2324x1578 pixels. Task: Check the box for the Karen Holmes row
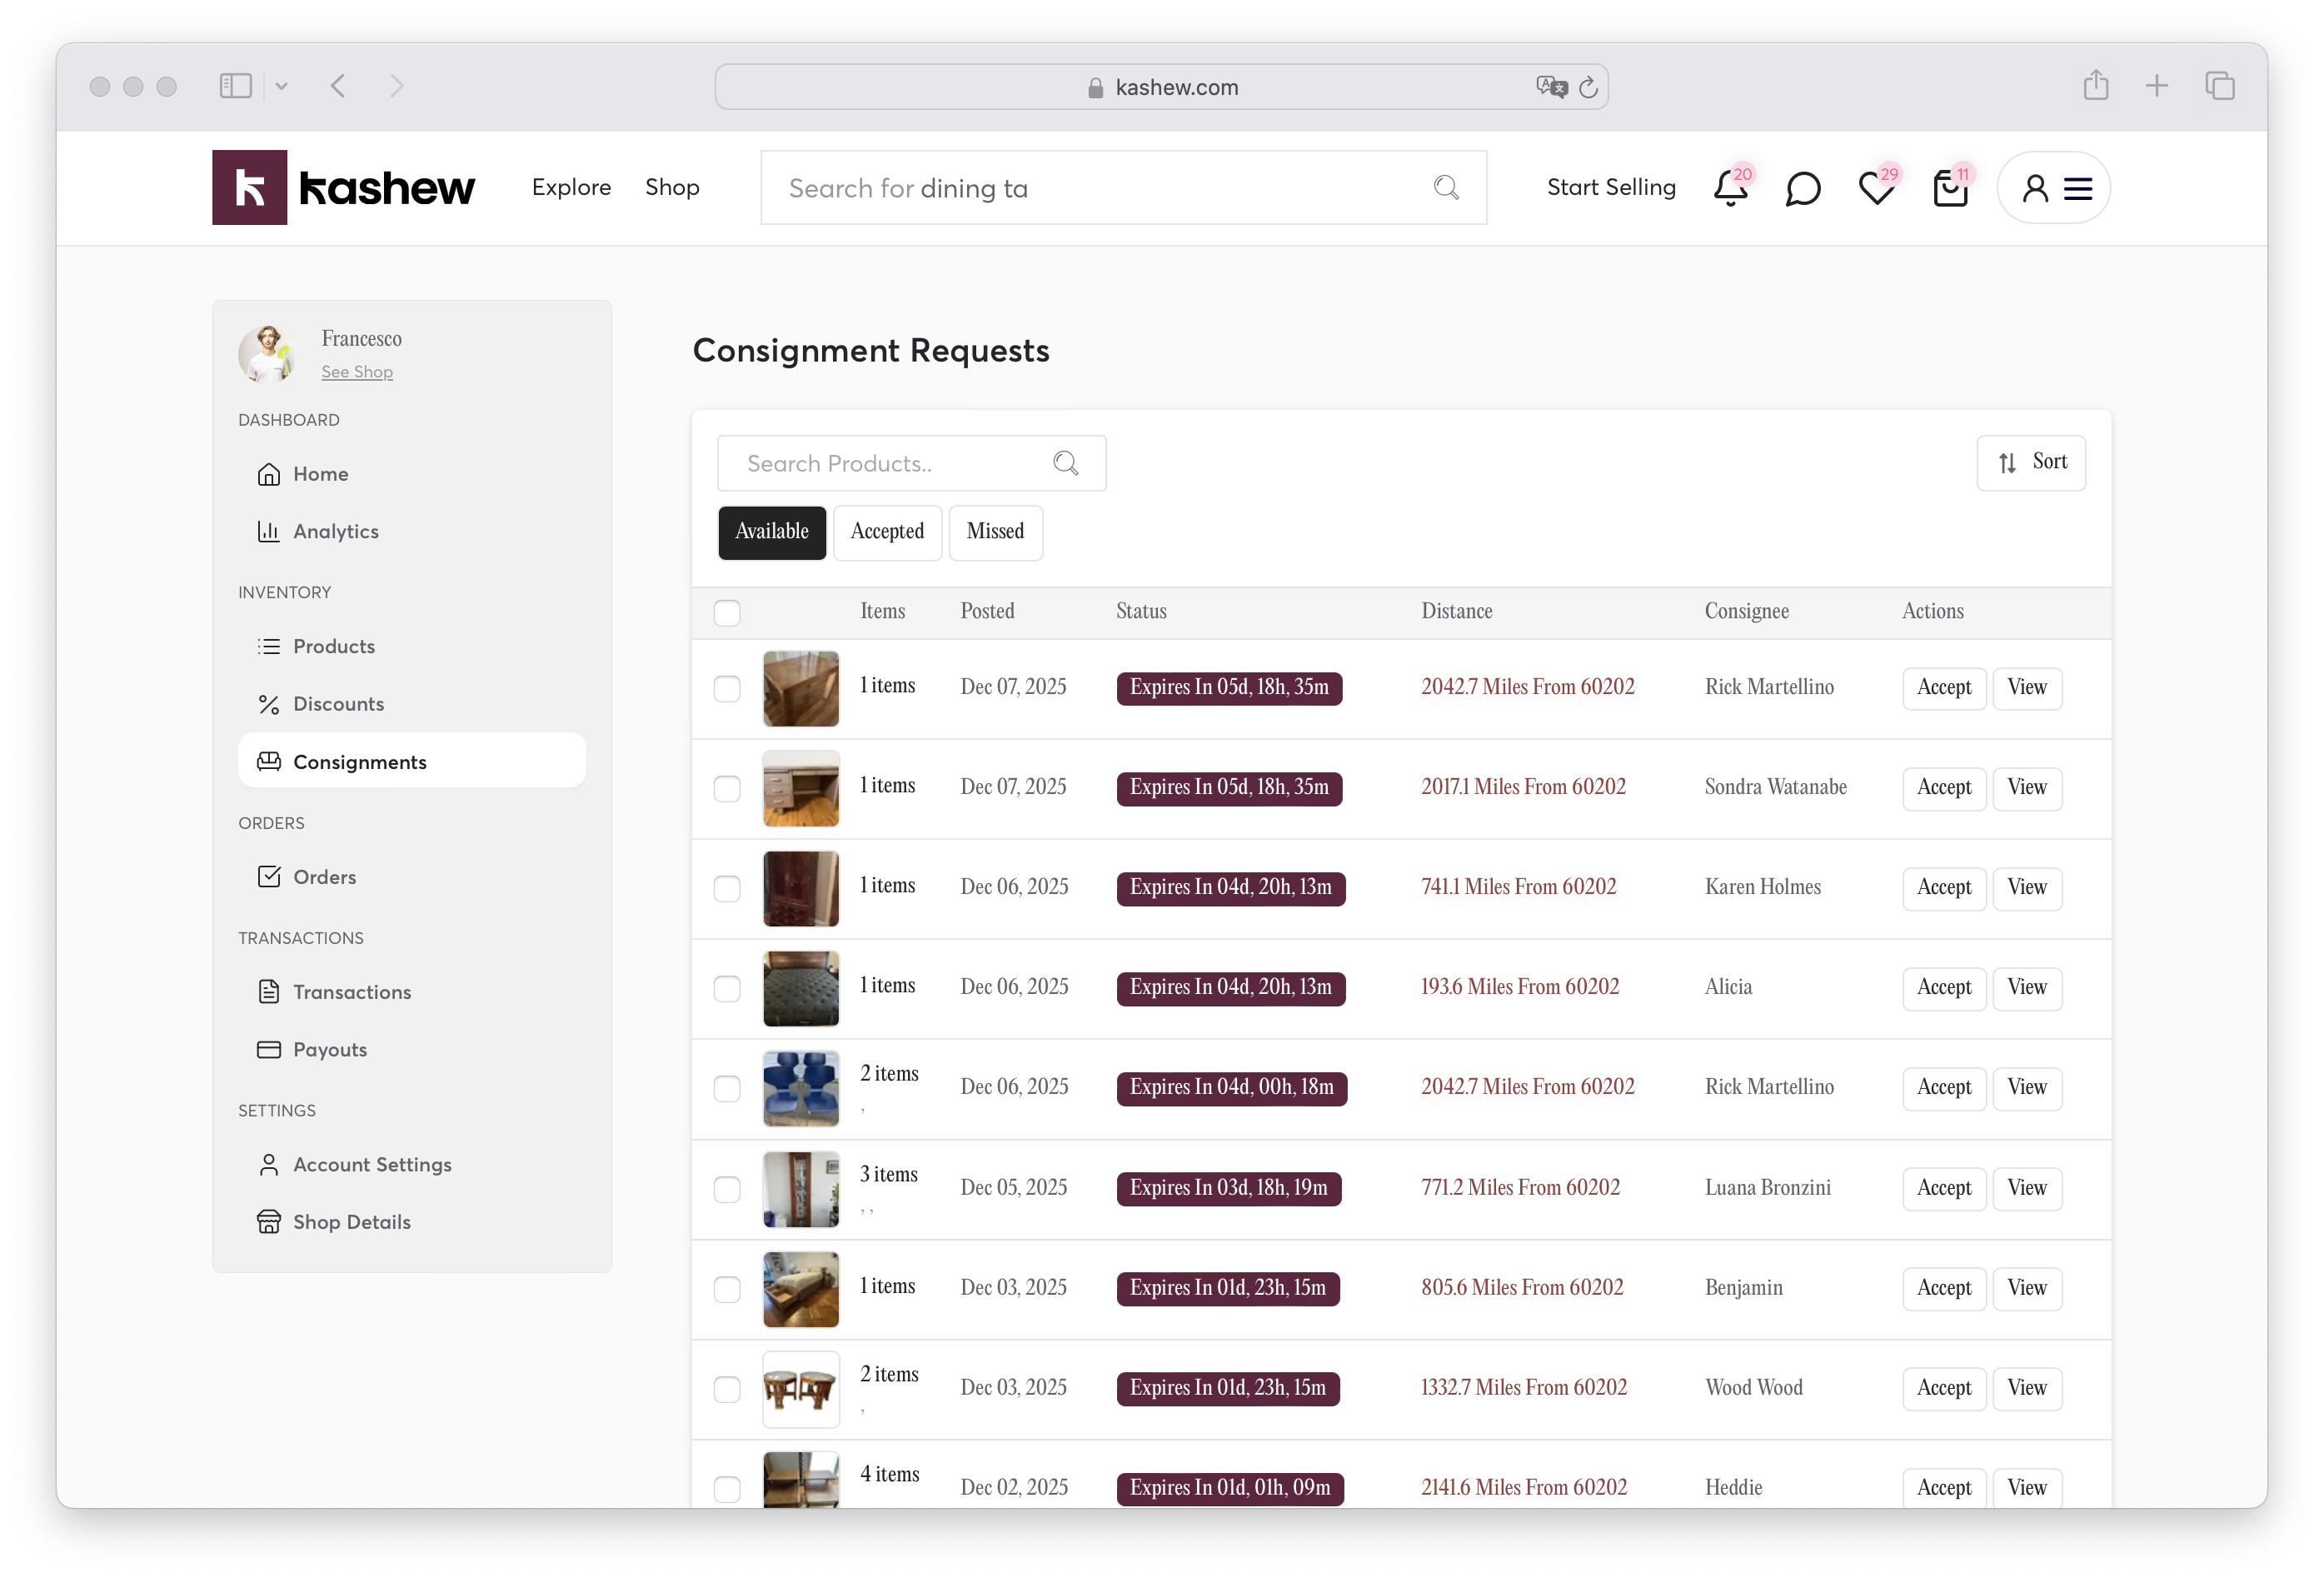coord(727,889)
